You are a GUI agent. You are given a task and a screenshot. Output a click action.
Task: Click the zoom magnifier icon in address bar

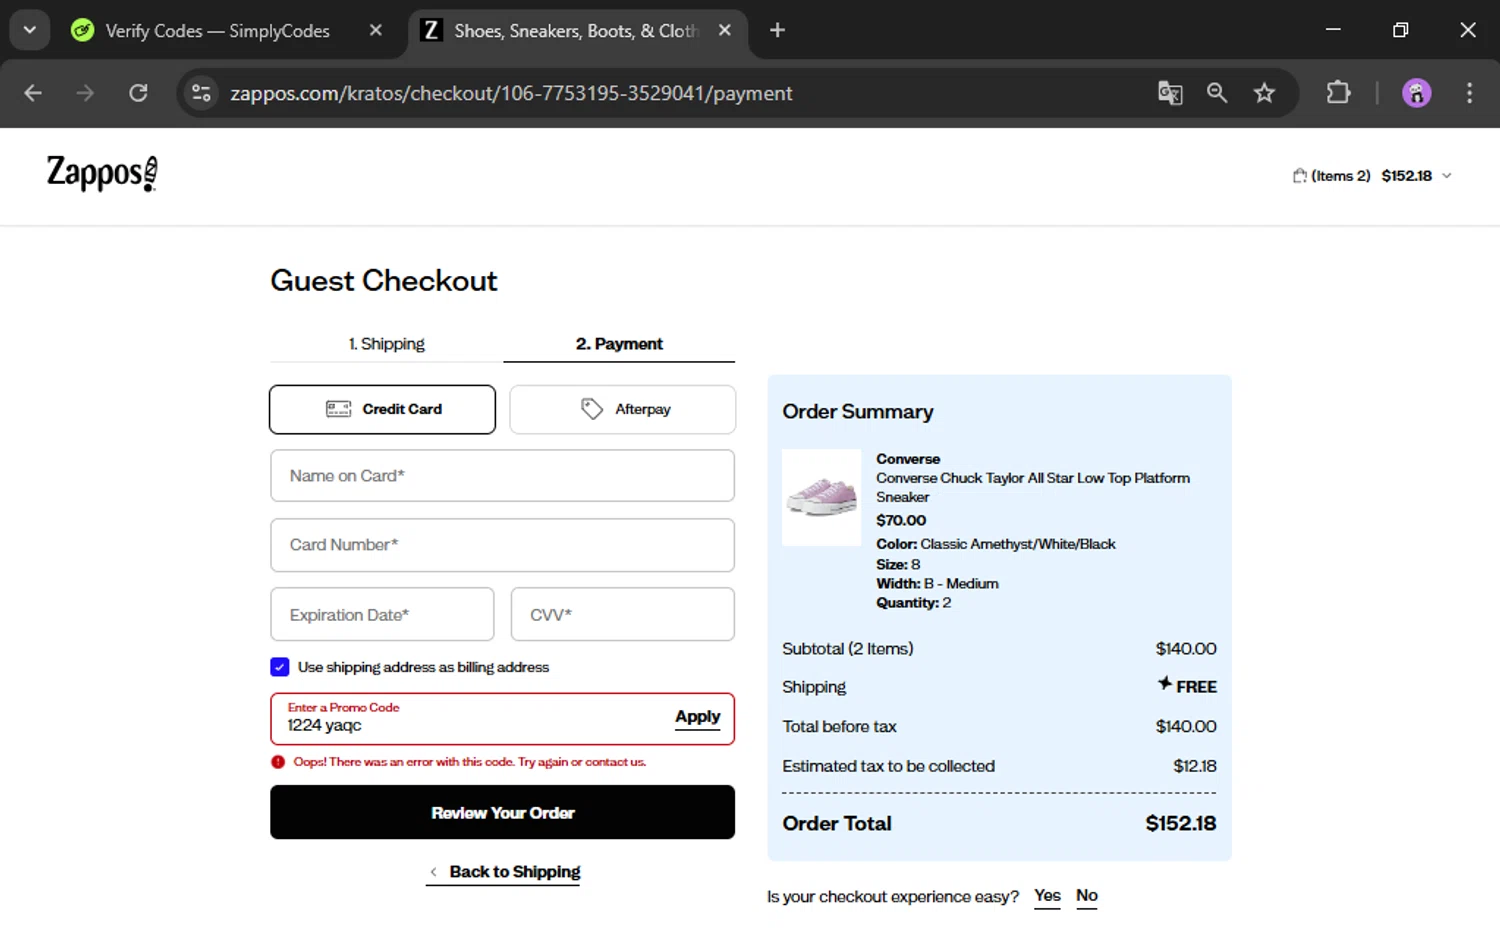click(x=1216, y=93)
